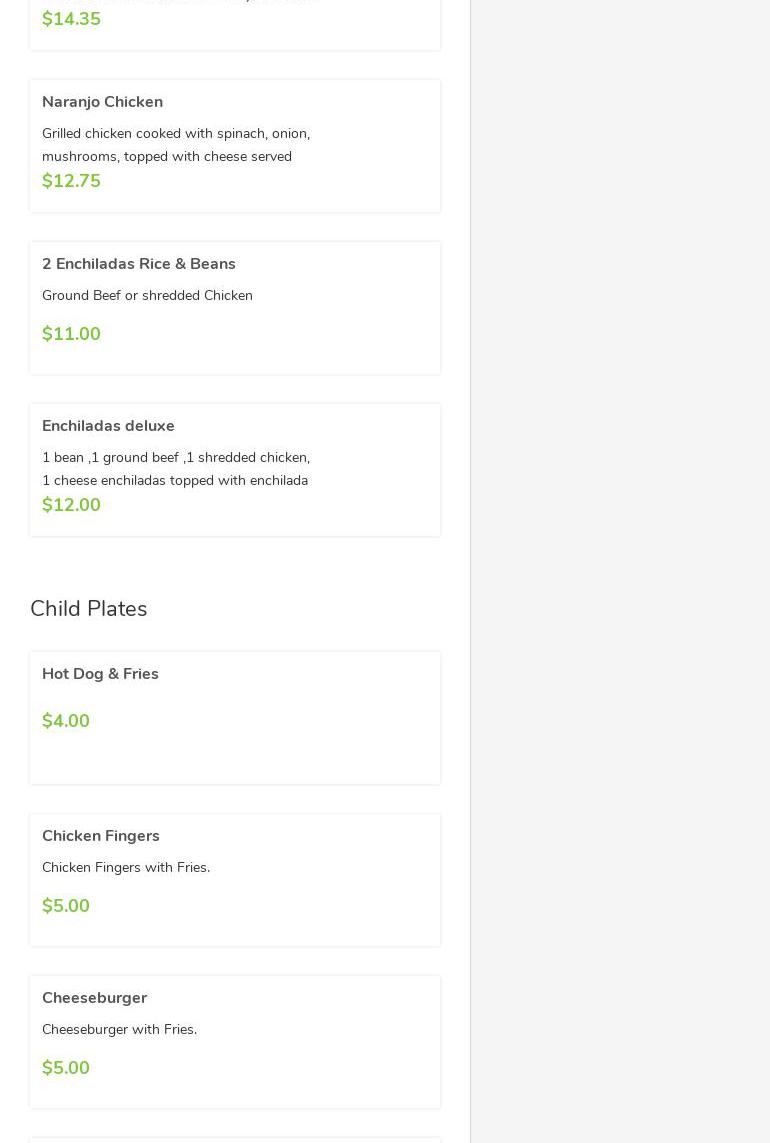Image resolution: width=770 pixels, height=1143 pixels.
Task: Click the Cheeseburger $5.00 price
Action: (66, 1068)
